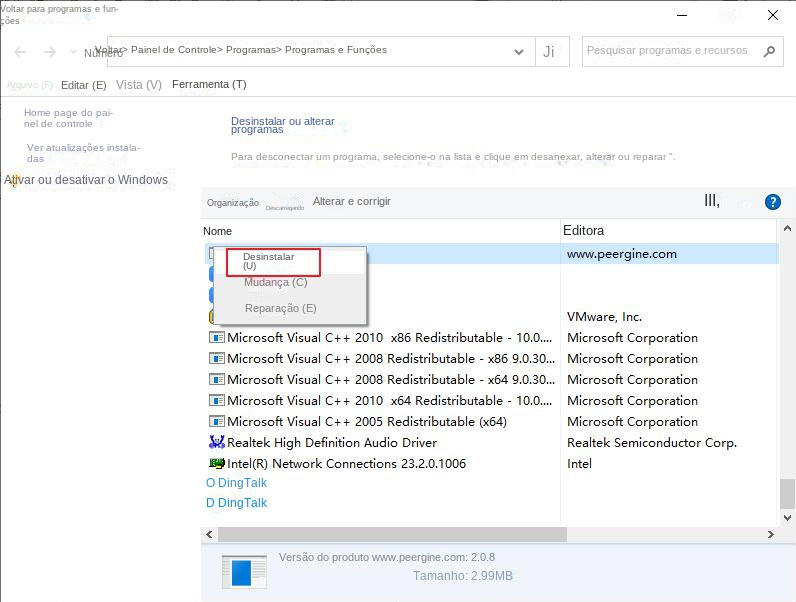Click Realtek Semiconductor Corp. publisher cell
The height and width of the screenshot is (602, 796).
tap(651, 443)
